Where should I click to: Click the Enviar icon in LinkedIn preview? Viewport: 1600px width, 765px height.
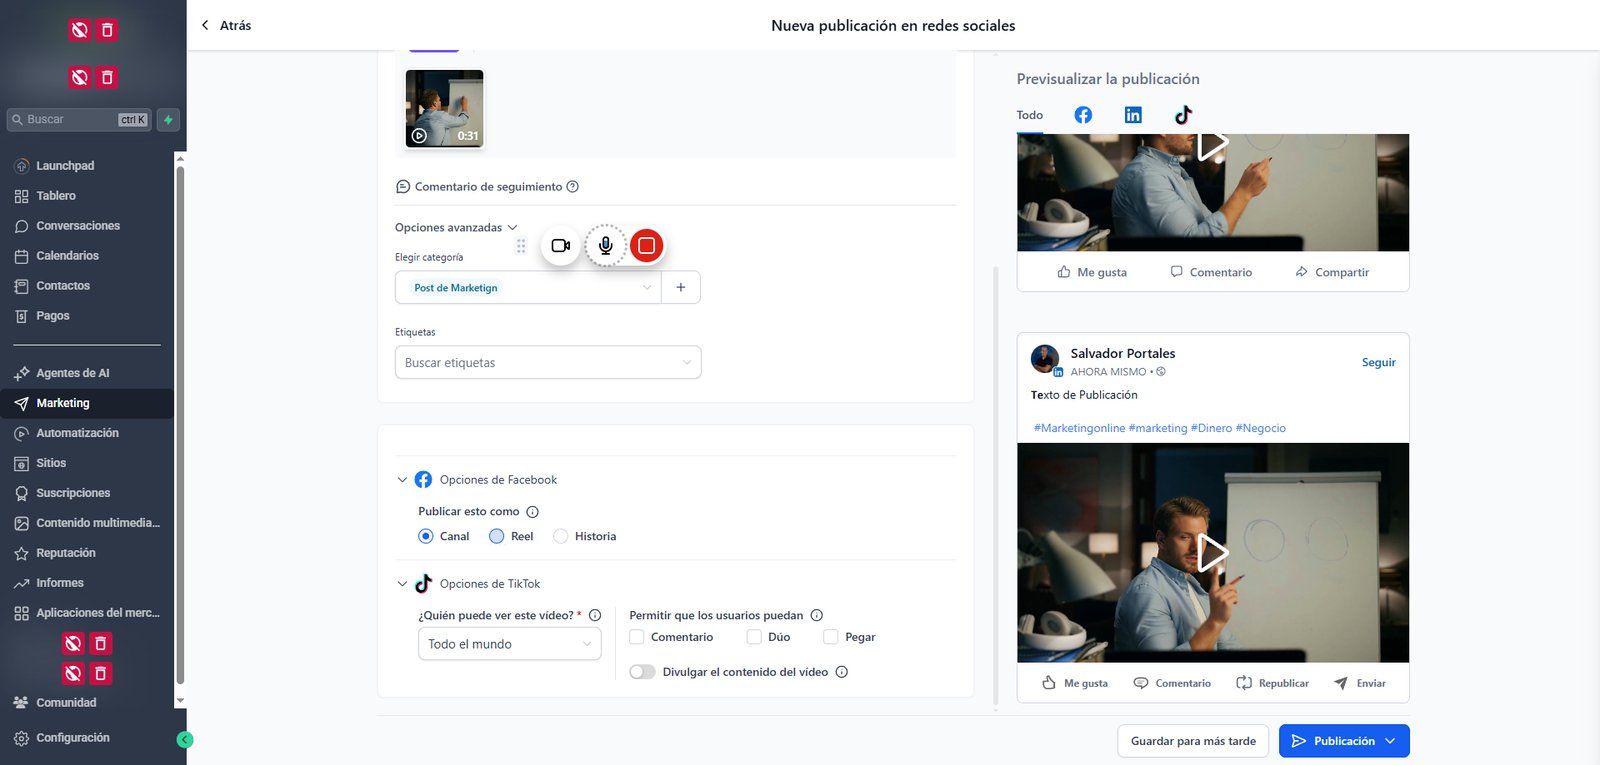pyautogui.click(x=1341, y=683)
